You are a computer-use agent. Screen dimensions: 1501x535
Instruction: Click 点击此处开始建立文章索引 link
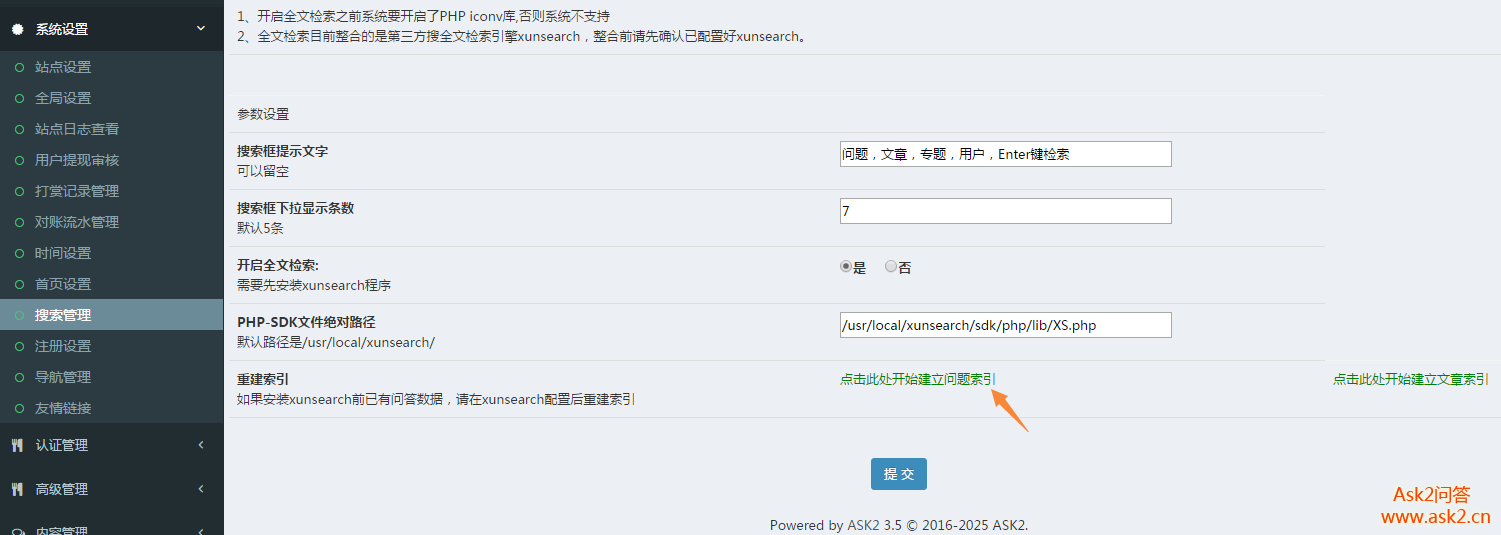click(x=1410, y=379)
